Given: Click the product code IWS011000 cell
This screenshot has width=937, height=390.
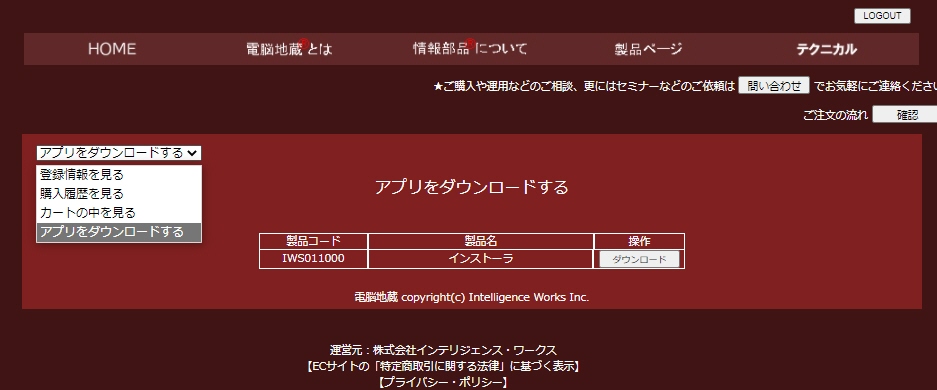Looking at the screenshot, I should tap(313, 259).
